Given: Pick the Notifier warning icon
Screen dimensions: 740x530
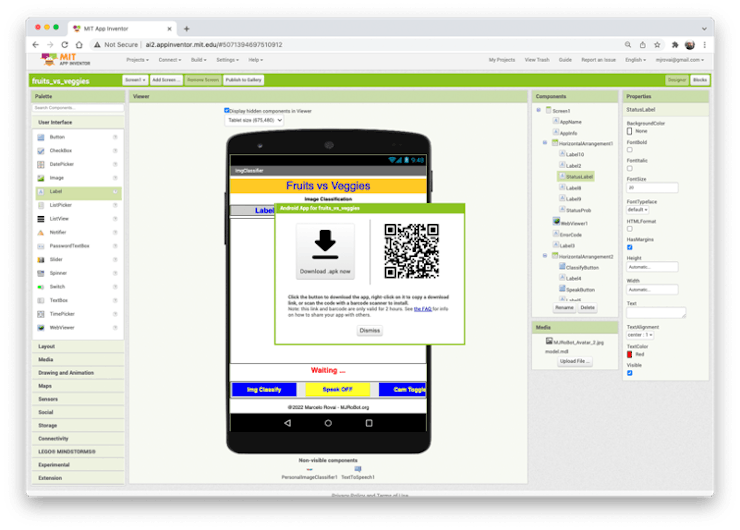Looking at the screenshot, I should pos(41,233).
